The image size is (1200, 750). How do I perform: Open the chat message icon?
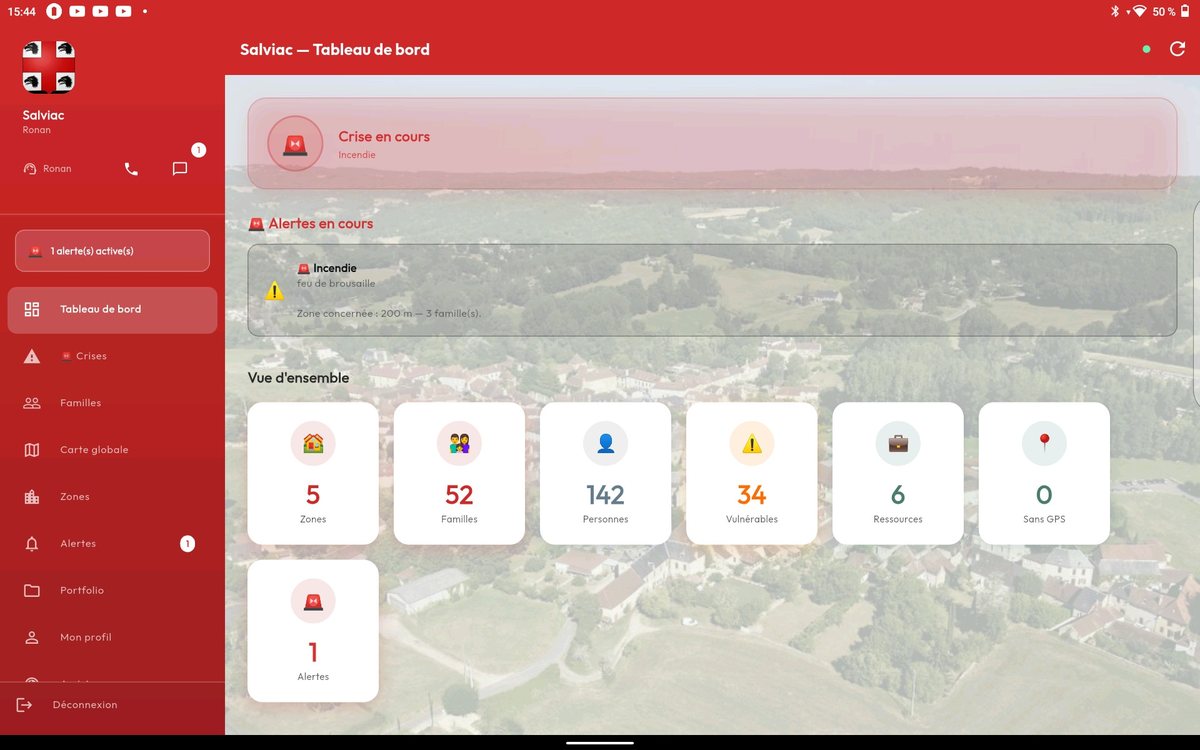tap(180, 169)
